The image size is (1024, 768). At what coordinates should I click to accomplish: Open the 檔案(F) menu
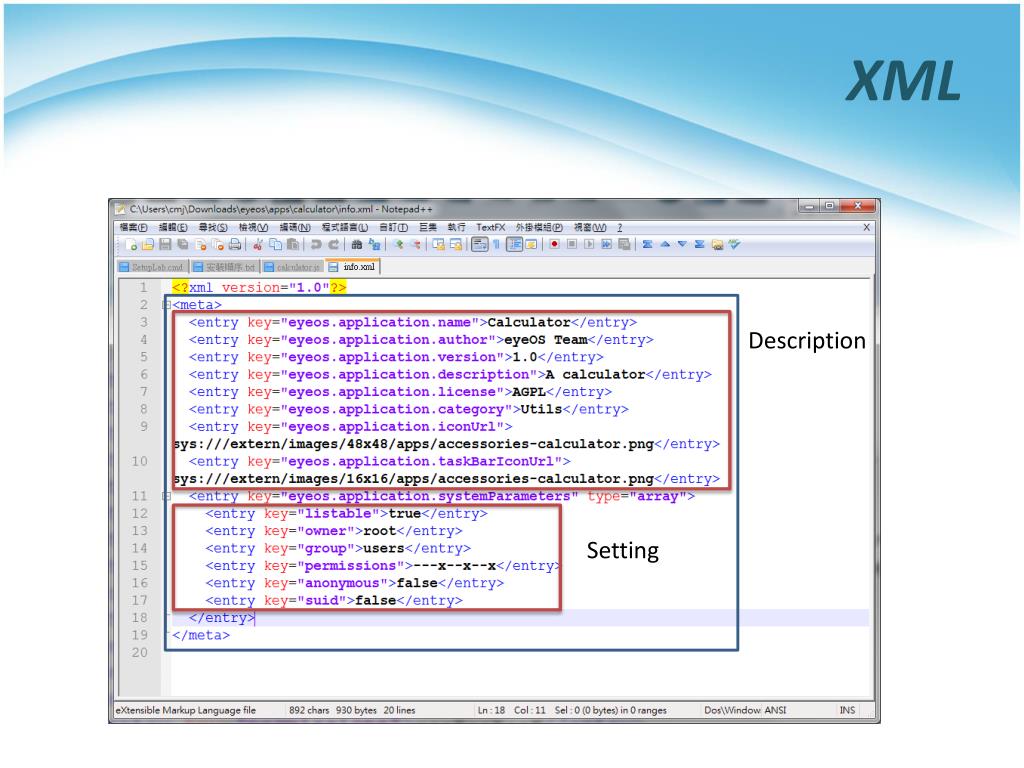coord(133,227)
